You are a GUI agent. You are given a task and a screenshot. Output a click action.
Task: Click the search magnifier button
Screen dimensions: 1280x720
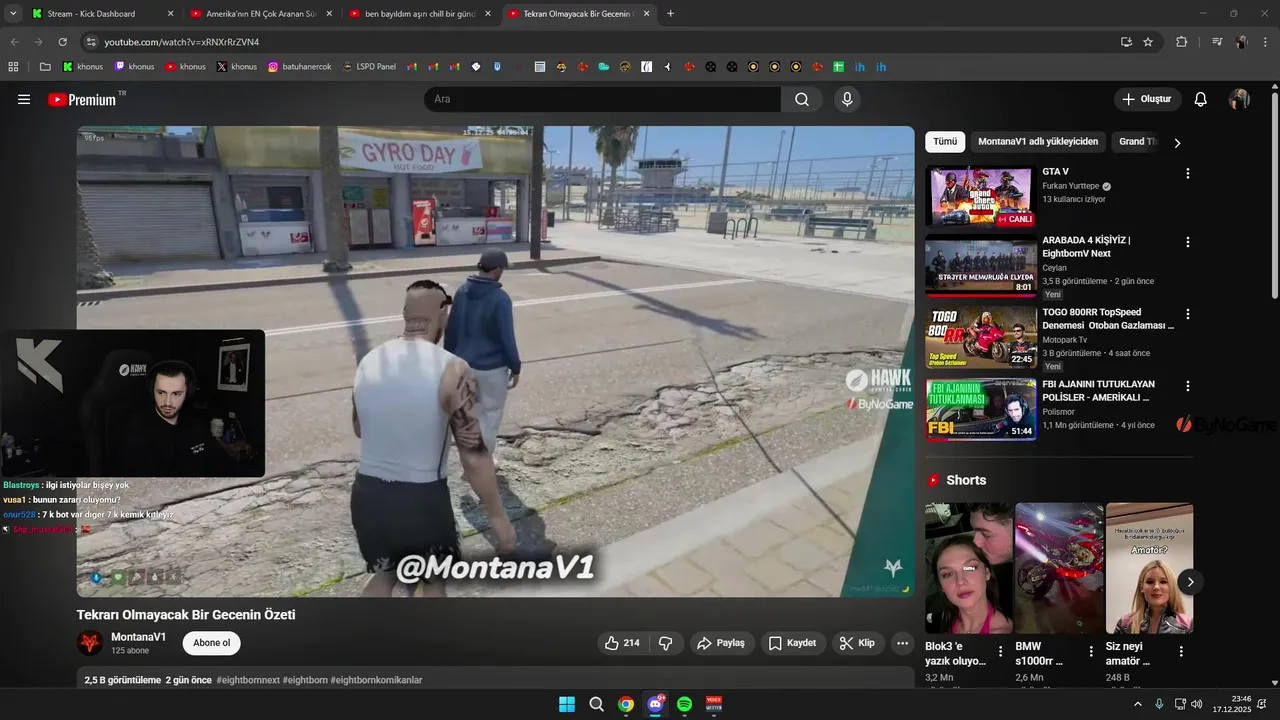(802, 99)
